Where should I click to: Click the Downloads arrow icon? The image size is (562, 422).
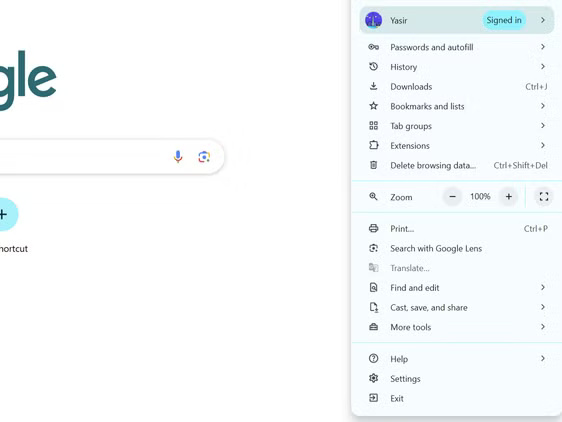click(373, 86)
